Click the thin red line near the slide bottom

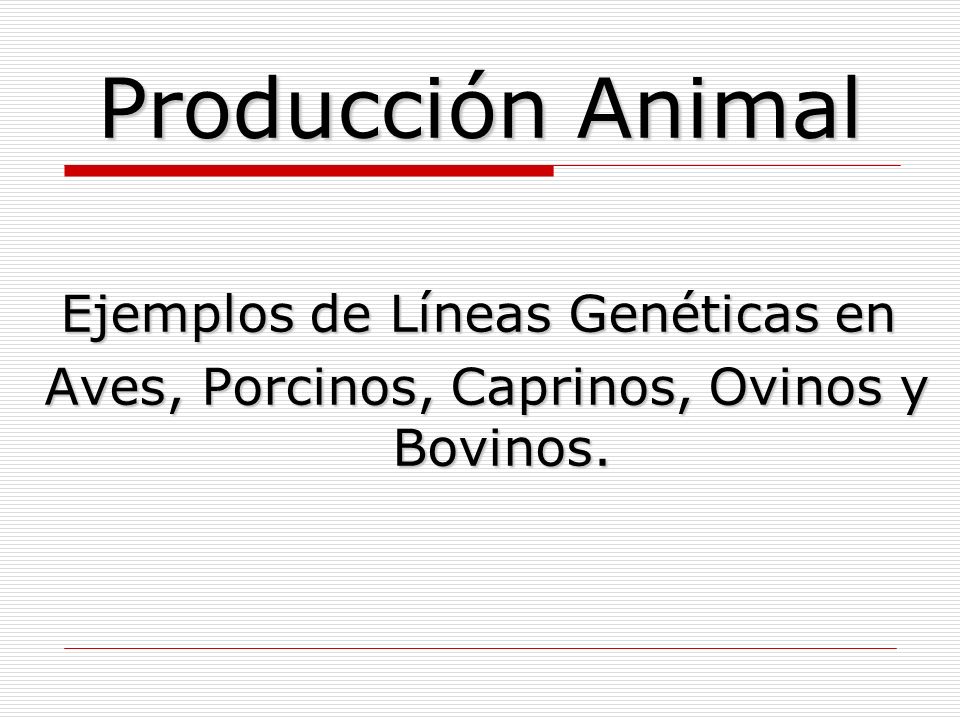(481, 648)
